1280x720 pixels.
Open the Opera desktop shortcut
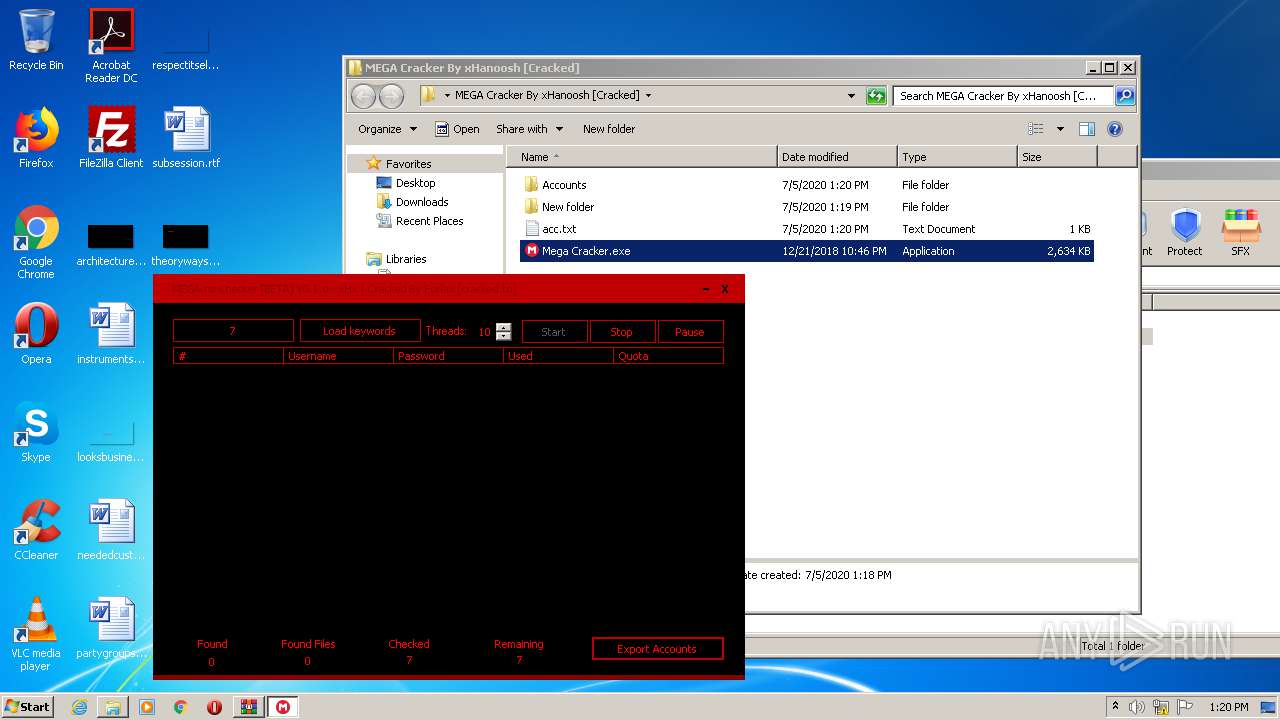coord(36,334)
